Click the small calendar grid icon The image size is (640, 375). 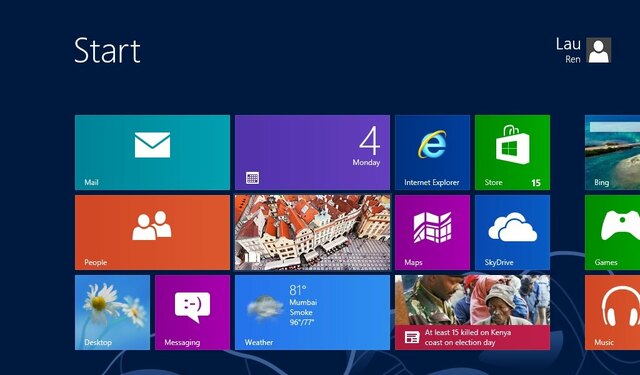(x=252, y=178)
